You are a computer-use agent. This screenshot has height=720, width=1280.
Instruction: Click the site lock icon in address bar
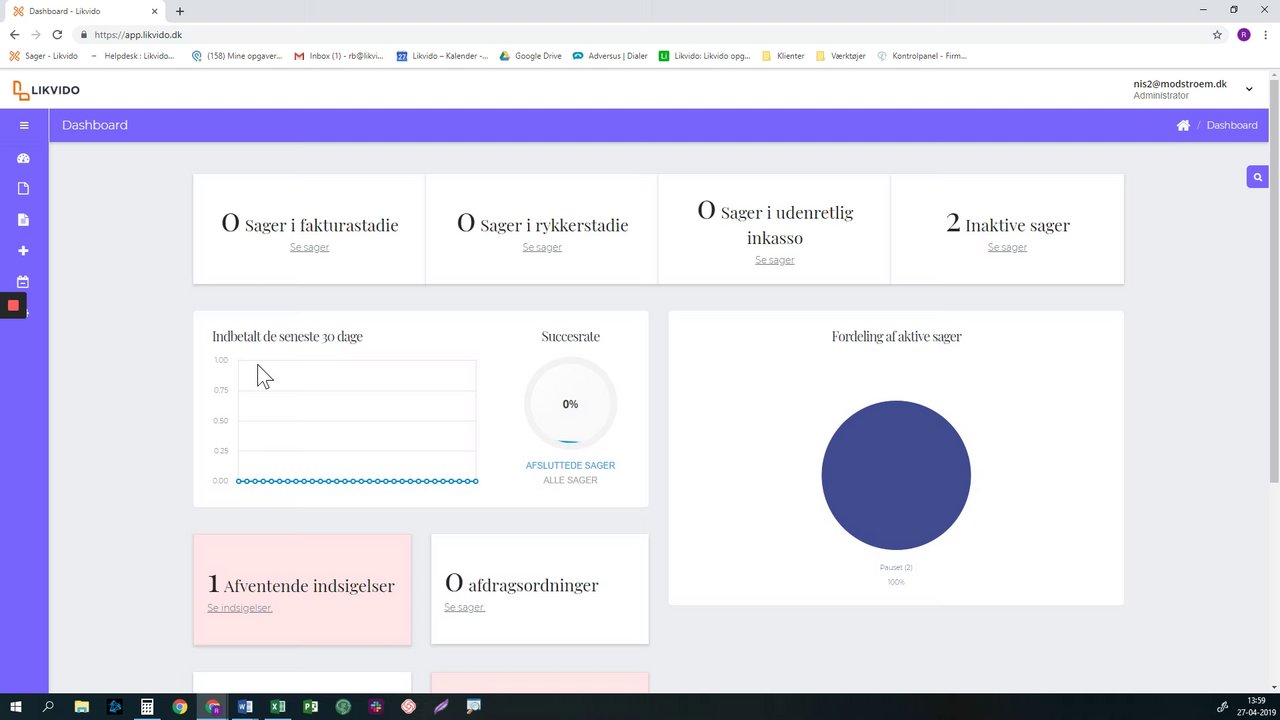85,34
